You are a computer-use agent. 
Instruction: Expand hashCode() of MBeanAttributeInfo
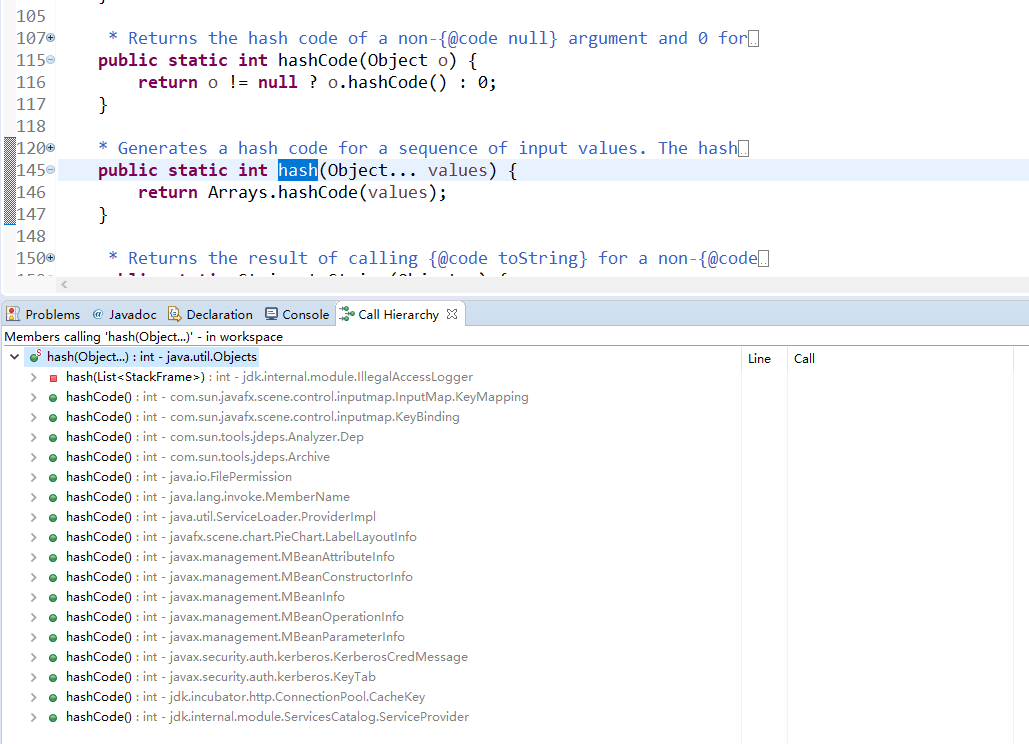33,557
